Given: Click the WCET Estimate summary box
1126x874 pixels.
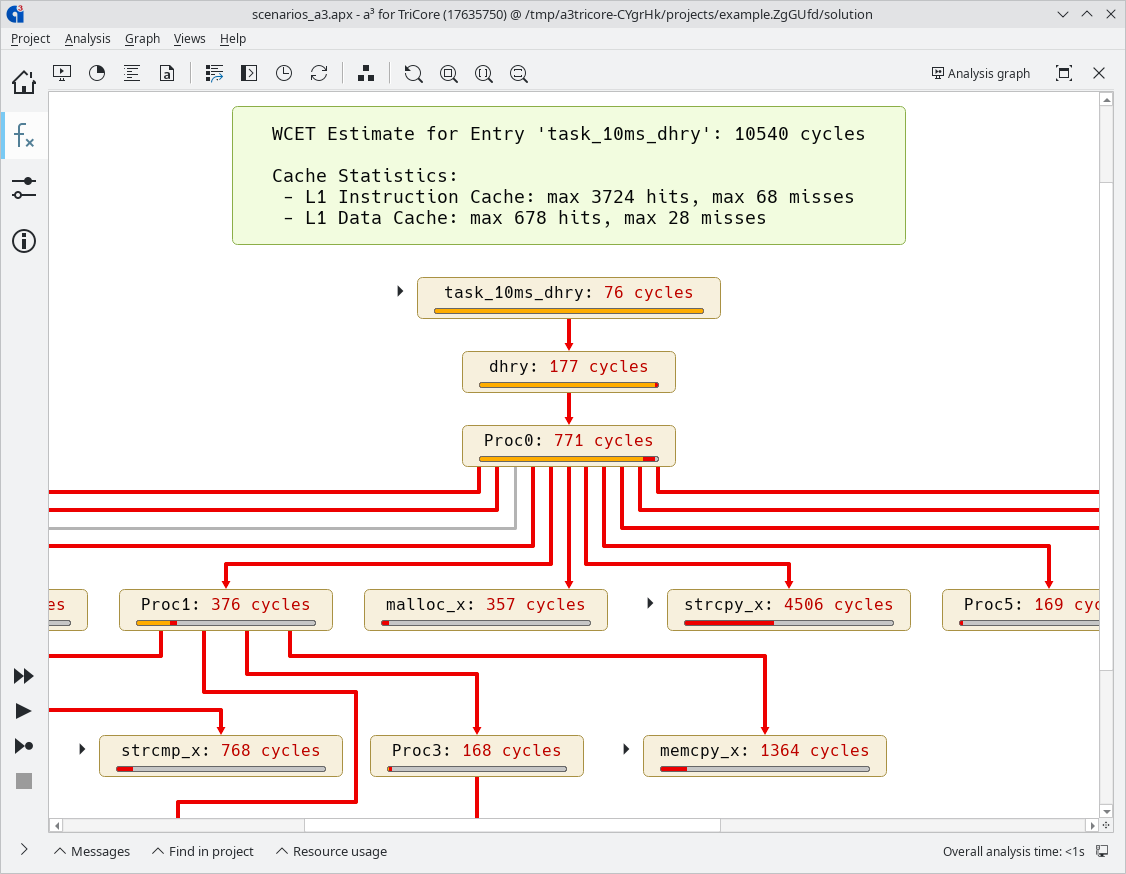Looking at the screenshot, I should [x=569, y=175].
